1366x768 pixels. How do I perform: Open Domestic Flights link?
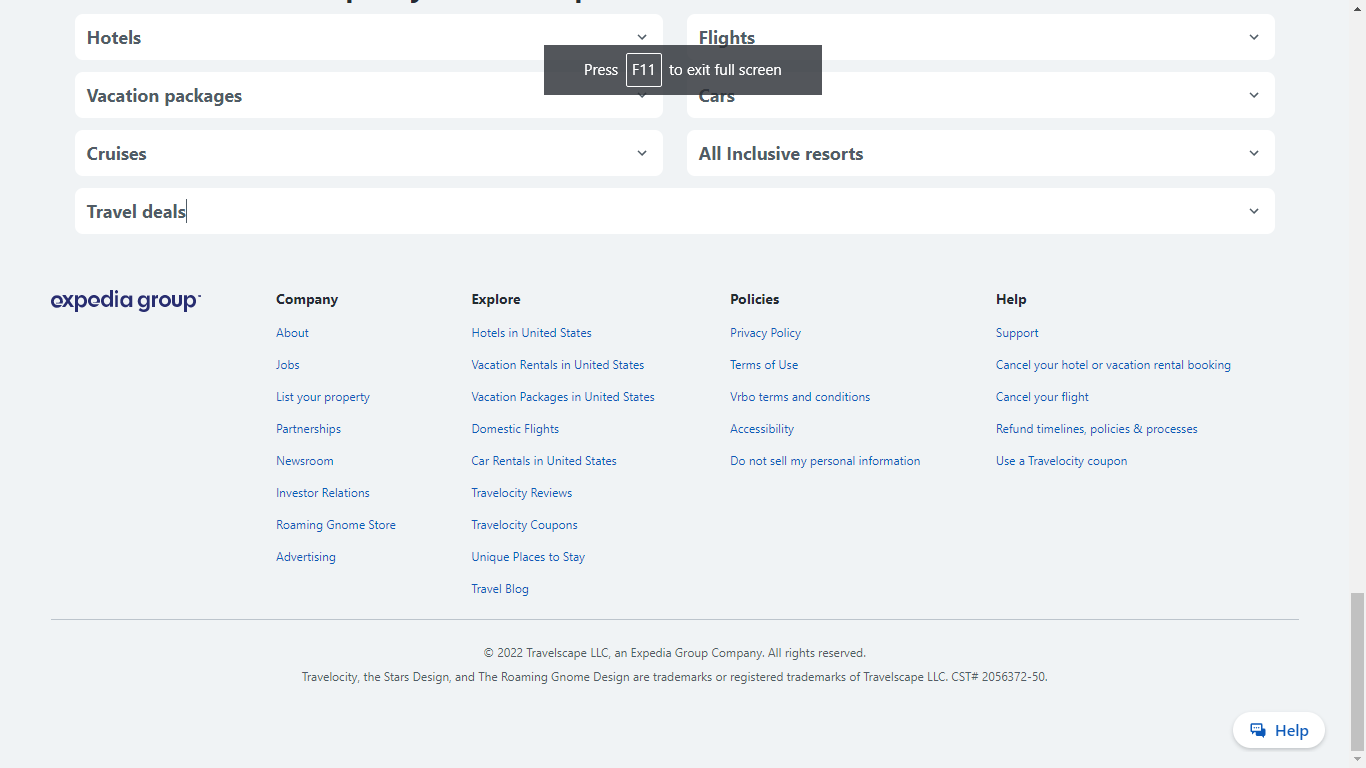click(x=515, y=429)
